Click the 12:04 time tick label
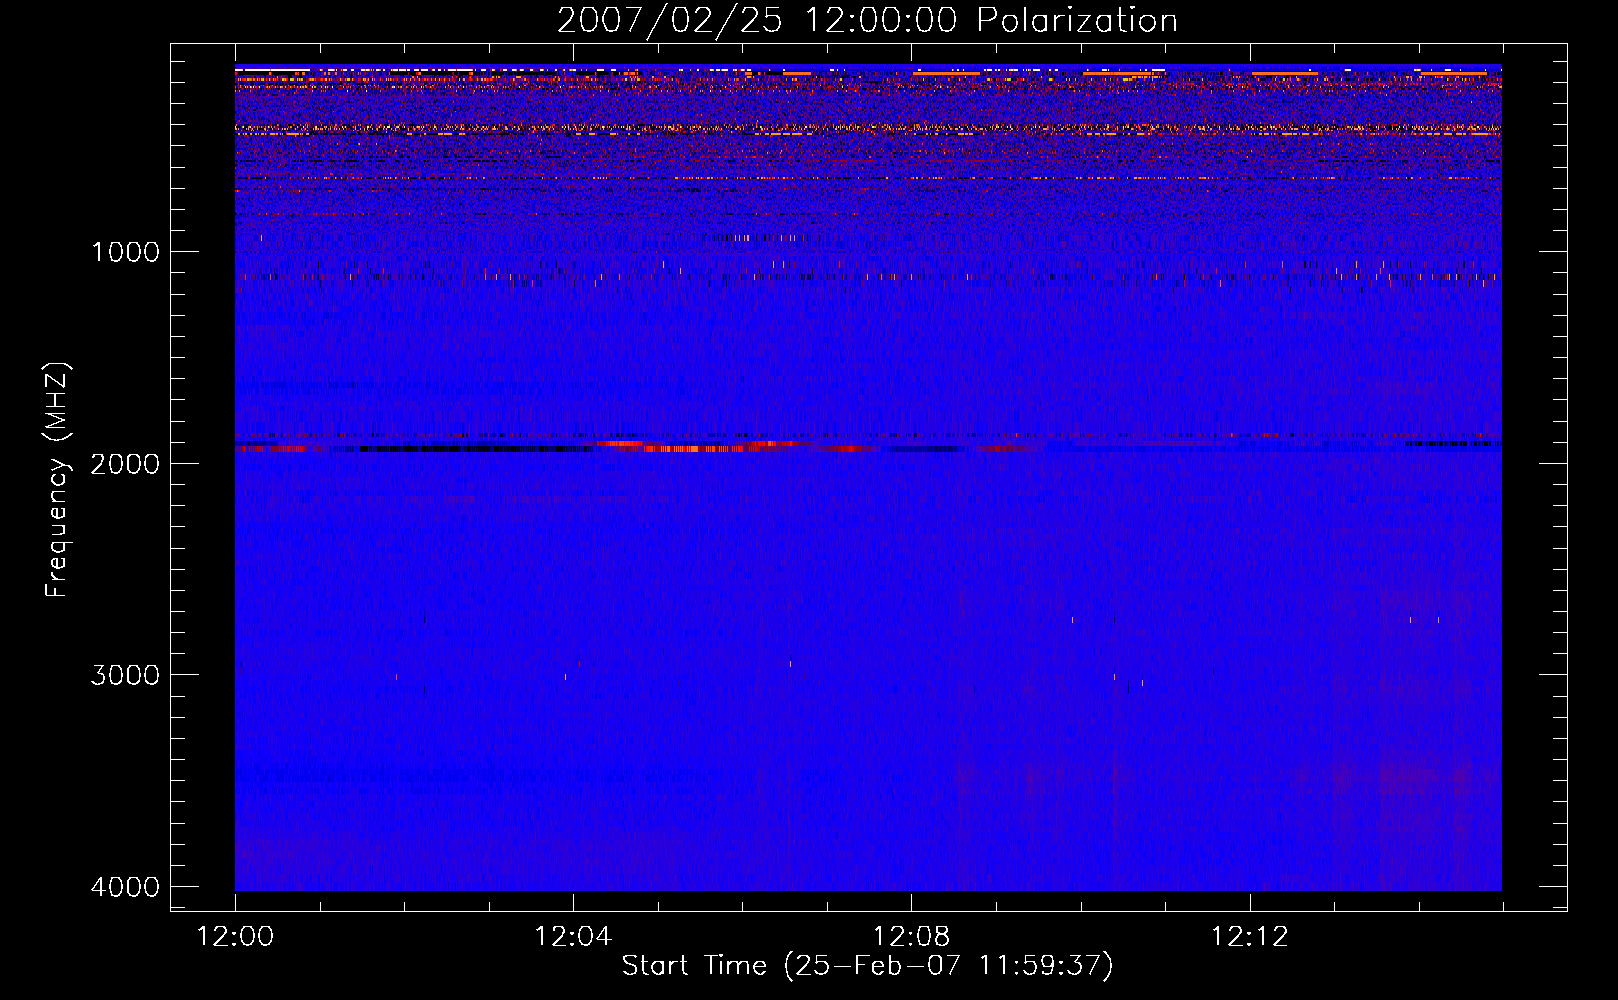The width and height of the screenshot is (1618, 1000). pyautogui.click(x=573, y=937)
